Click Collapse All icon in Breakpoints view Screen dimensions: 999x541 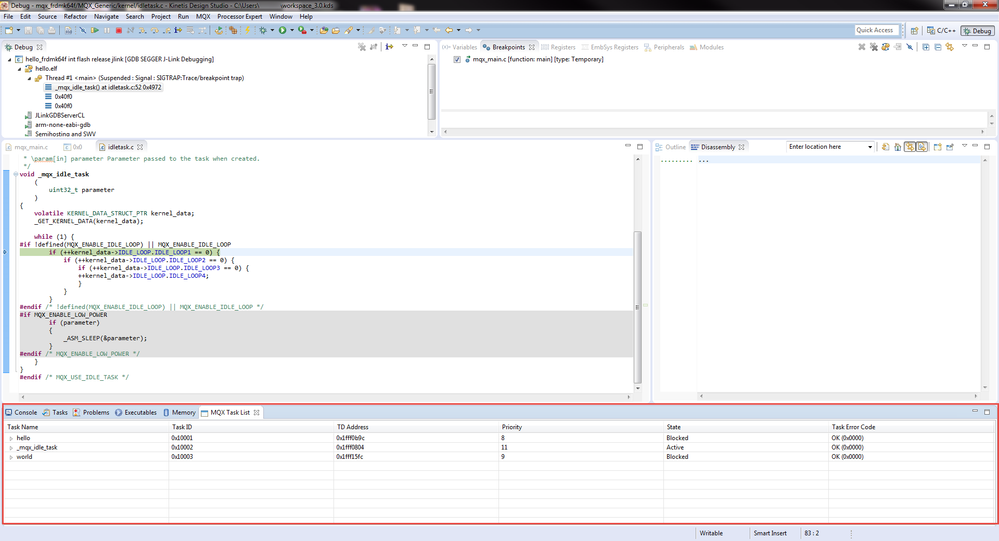[938, 47]
